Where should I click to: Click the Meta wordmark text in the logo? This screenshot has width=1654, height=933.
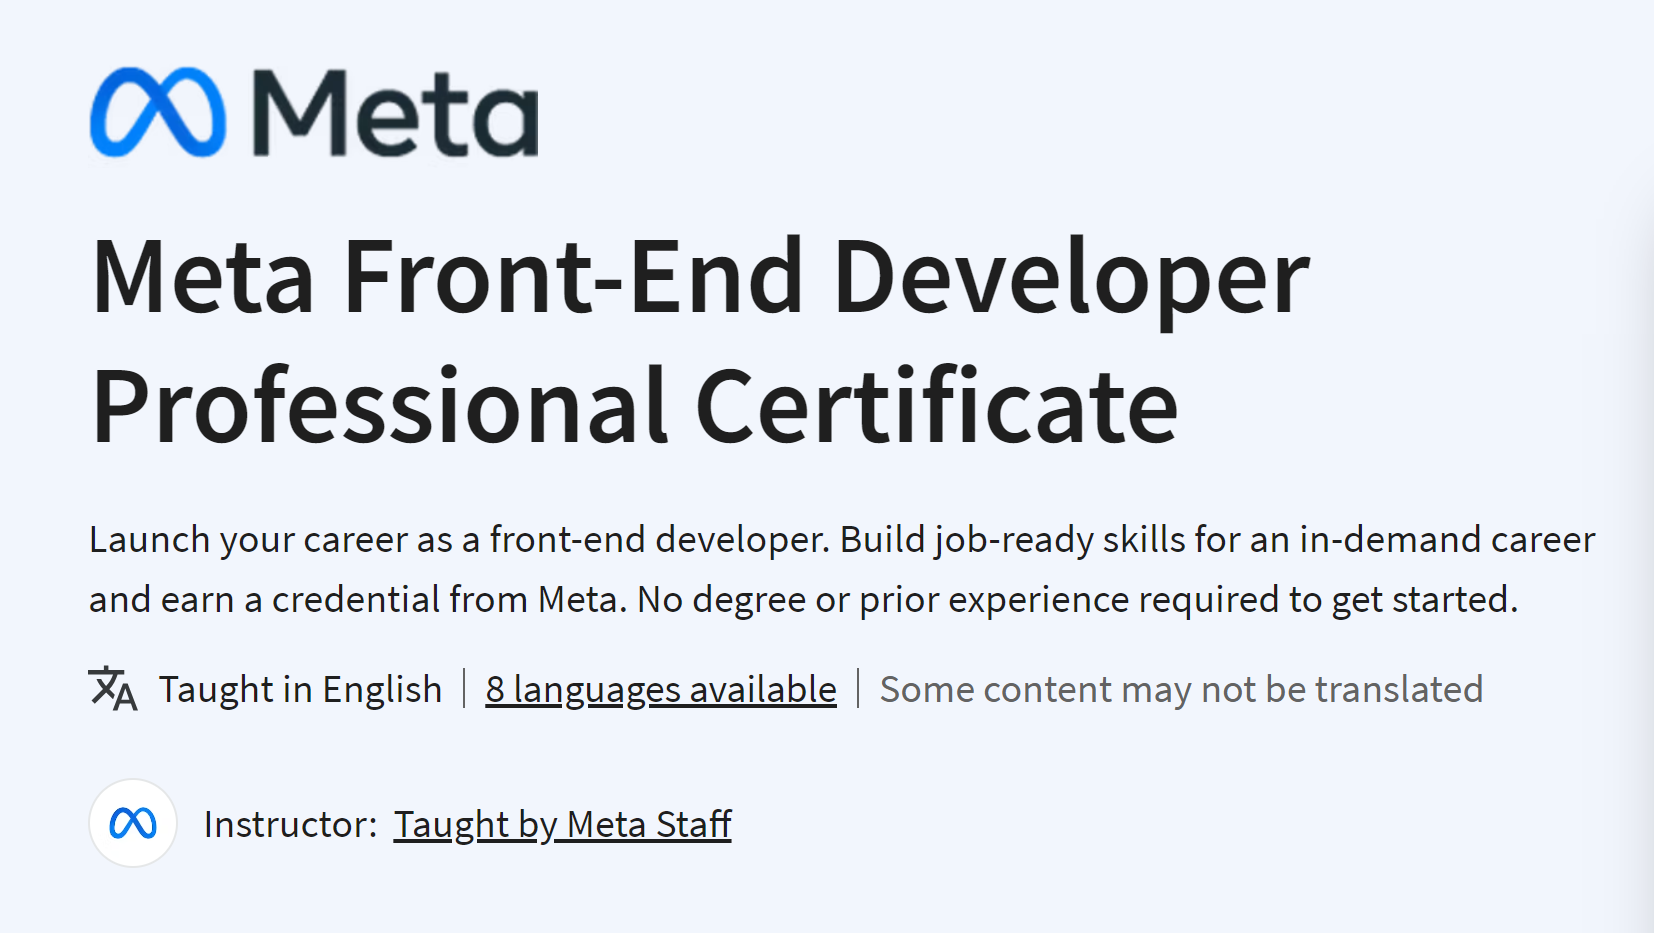[x=396, y=113]
